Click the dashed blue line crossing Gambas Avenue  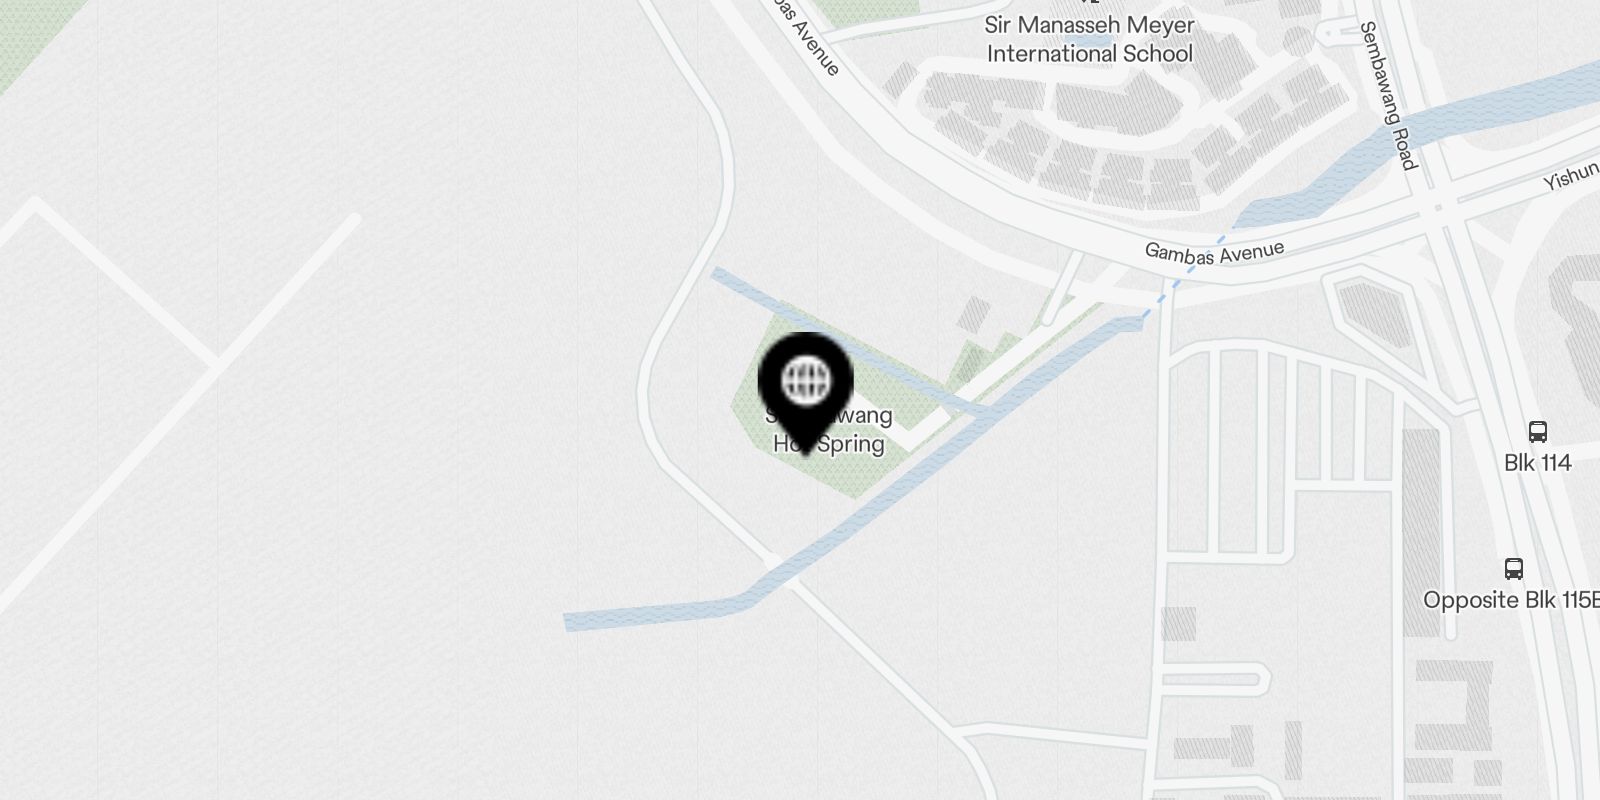tap(1182, 277)
